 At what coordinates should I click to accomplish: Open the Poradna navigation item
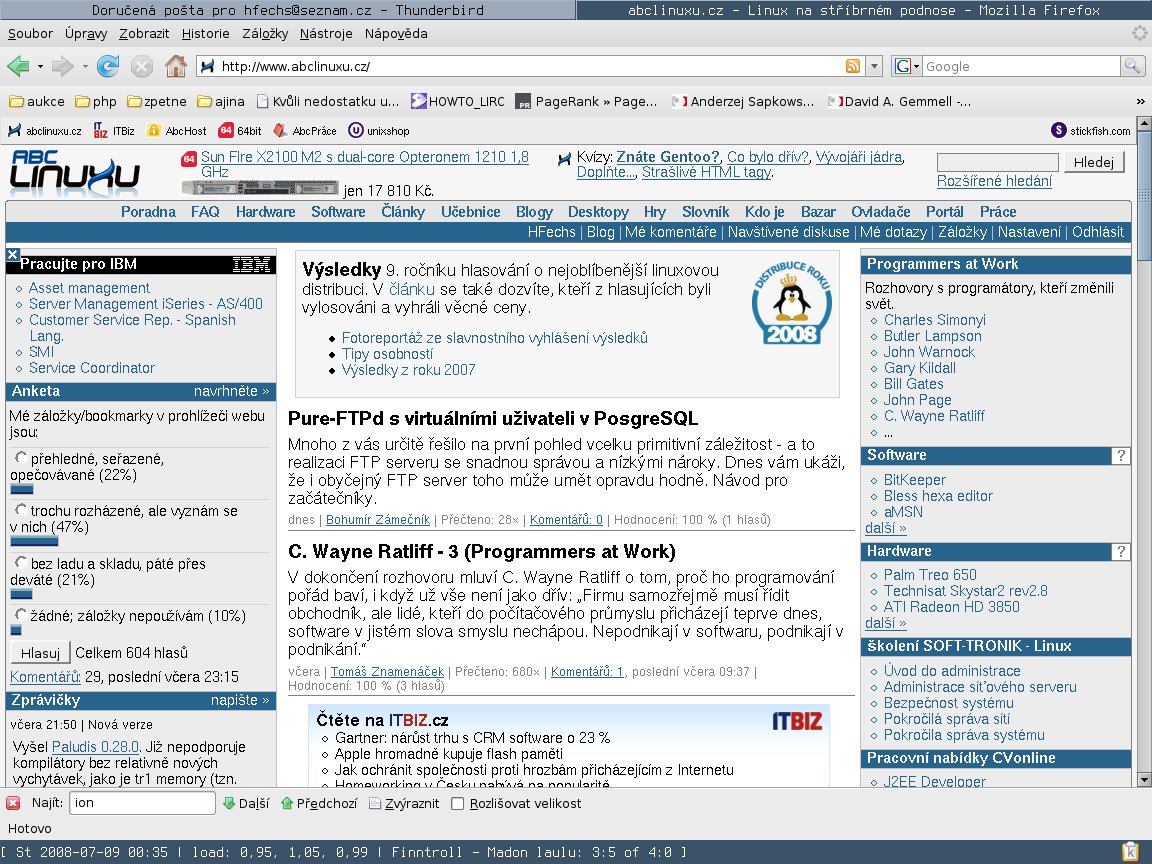[148, 212]
